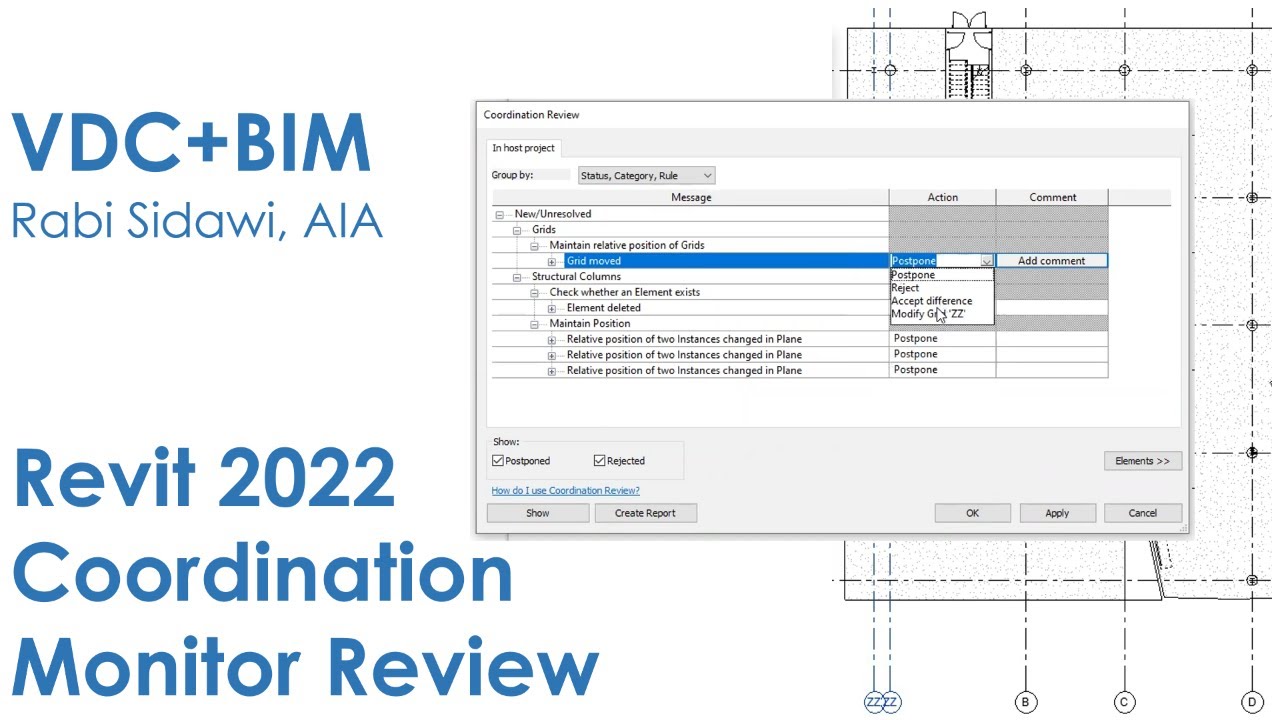Click the Add comment button
Screen dimensions: 1280x720
coord(1051,261)
